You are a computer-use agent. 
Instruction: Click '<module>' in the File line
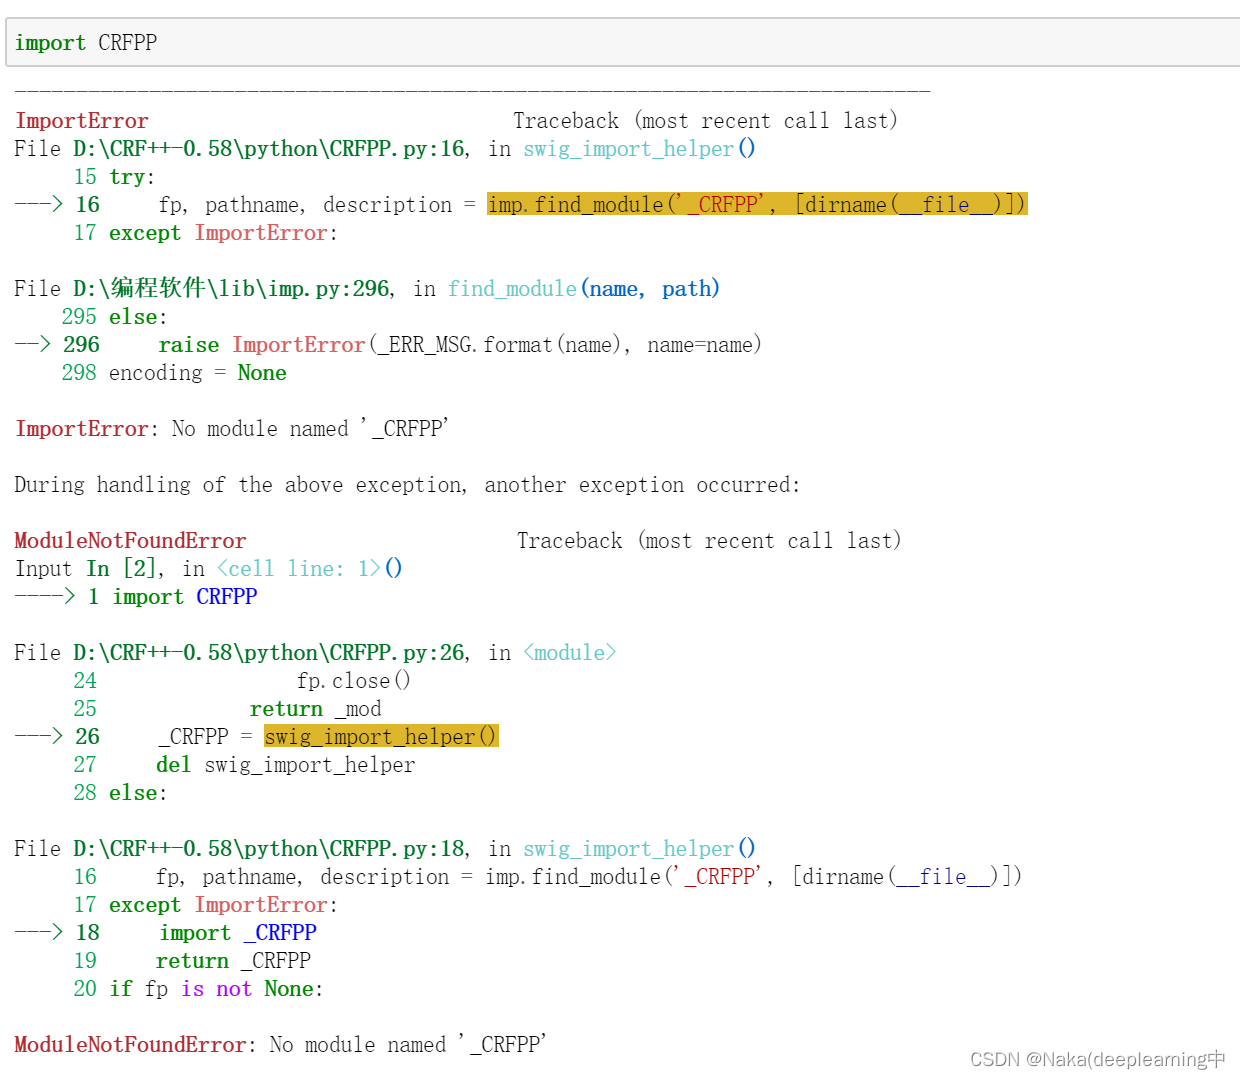[570, 653]
